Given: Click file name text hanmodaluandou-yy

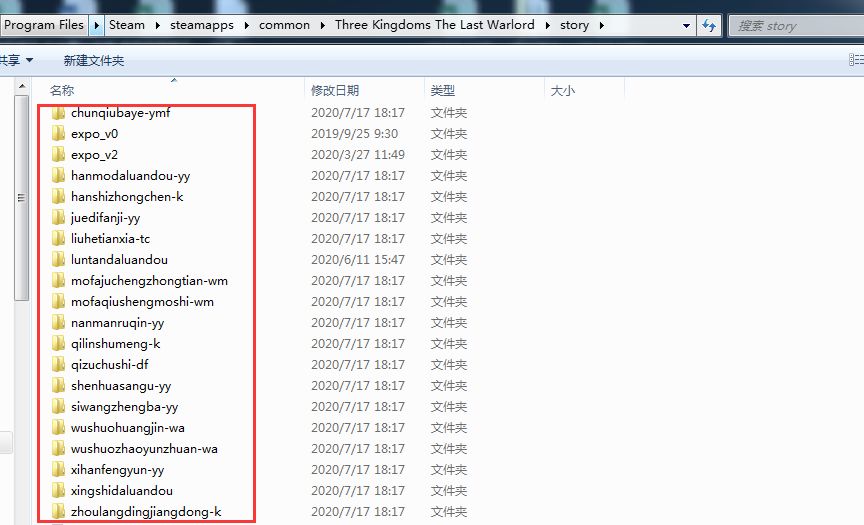Looking at the screenshot, I should click(131, 176).
